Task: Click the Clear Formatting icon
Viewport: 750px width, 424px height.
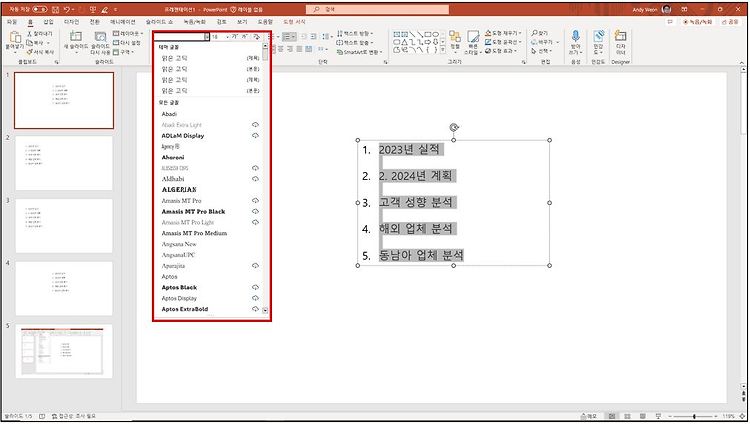Action: point(256,36)
